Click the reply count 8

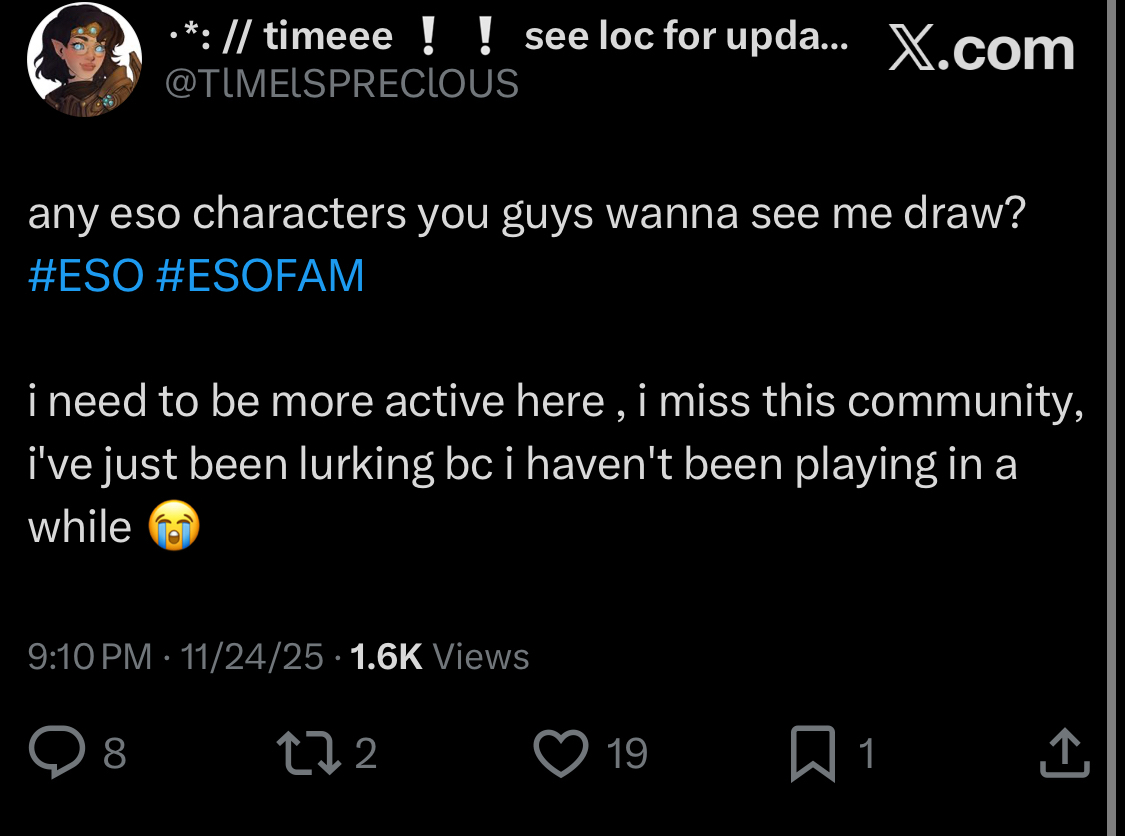pos(115,754)
